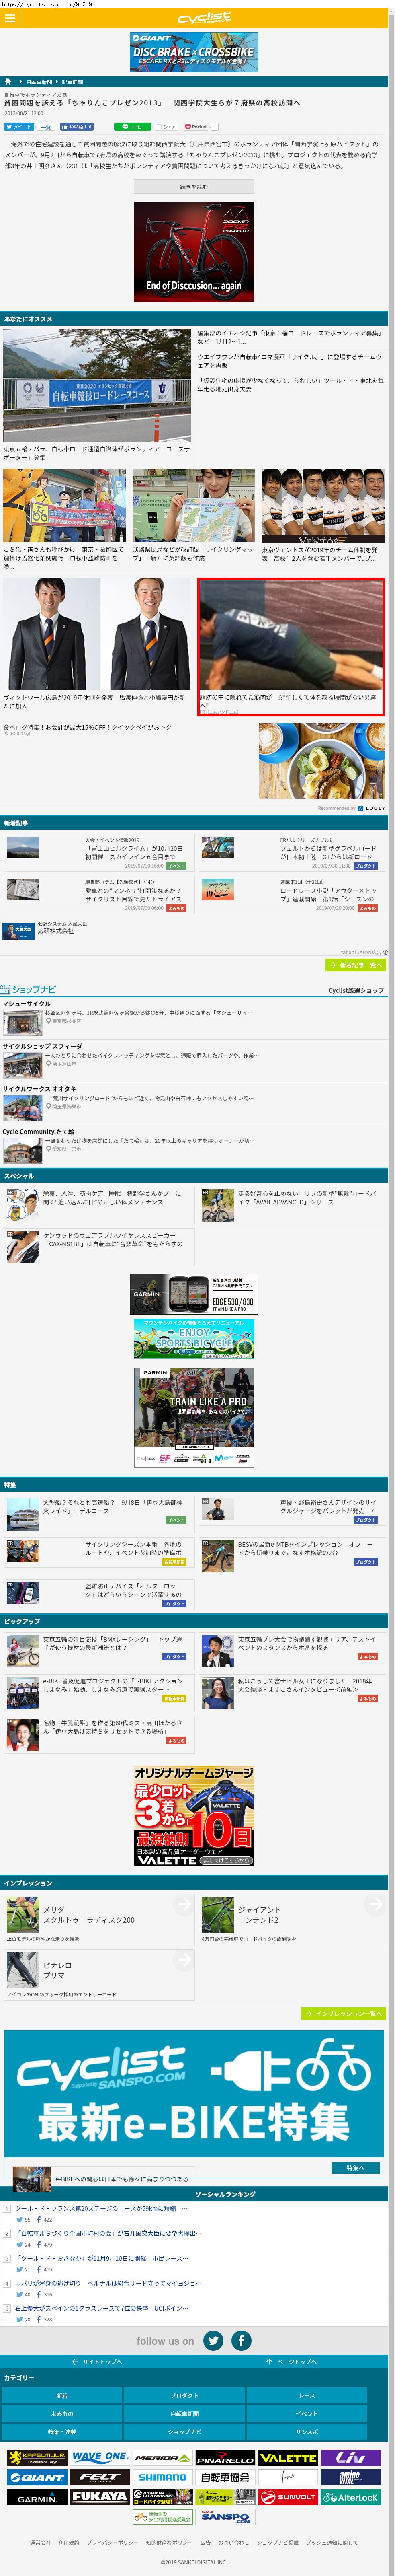Follow Cyclist on Twitter round icon
Image resolution: width=395 pixels, height=2576 pixels.
[213, 2340]
